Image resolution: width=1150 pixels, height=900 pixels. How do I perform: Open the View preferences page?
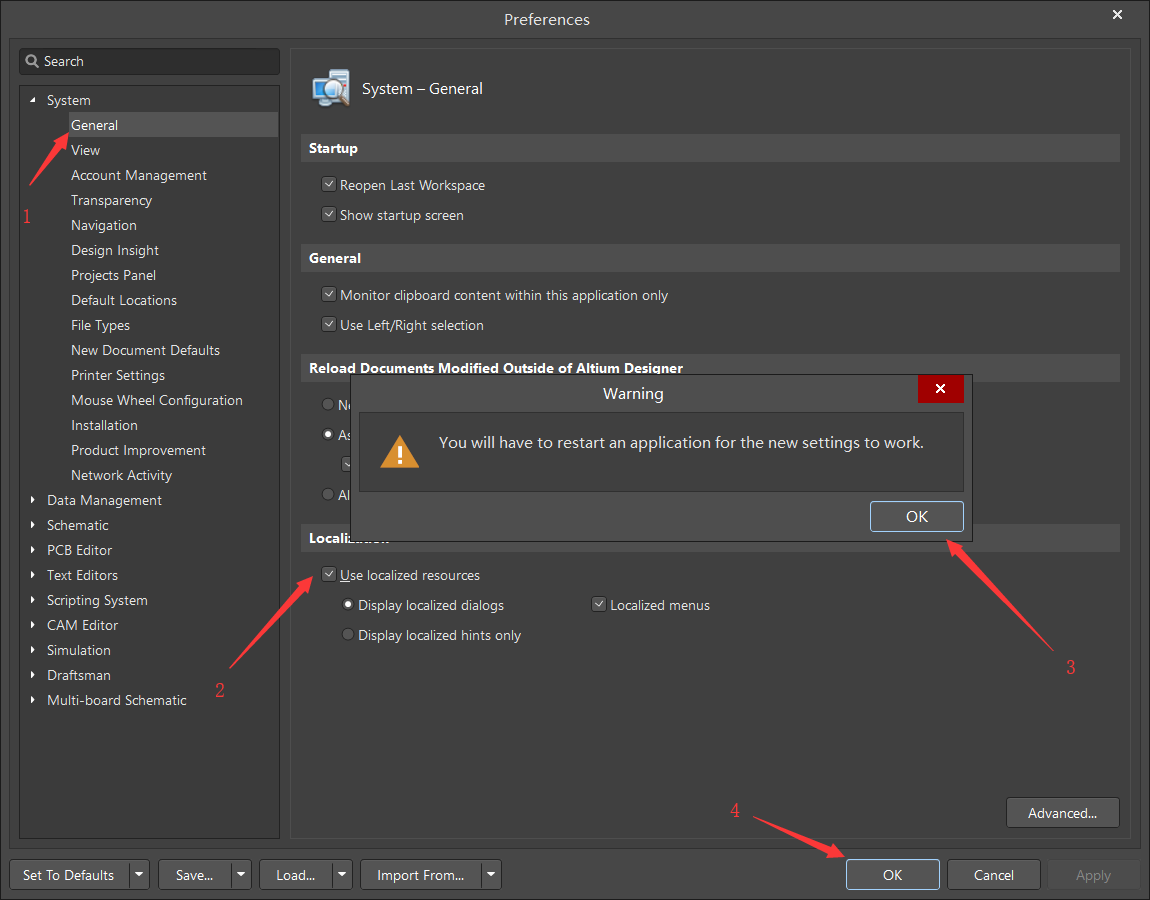pyautogui.click(x=85, y=150)
